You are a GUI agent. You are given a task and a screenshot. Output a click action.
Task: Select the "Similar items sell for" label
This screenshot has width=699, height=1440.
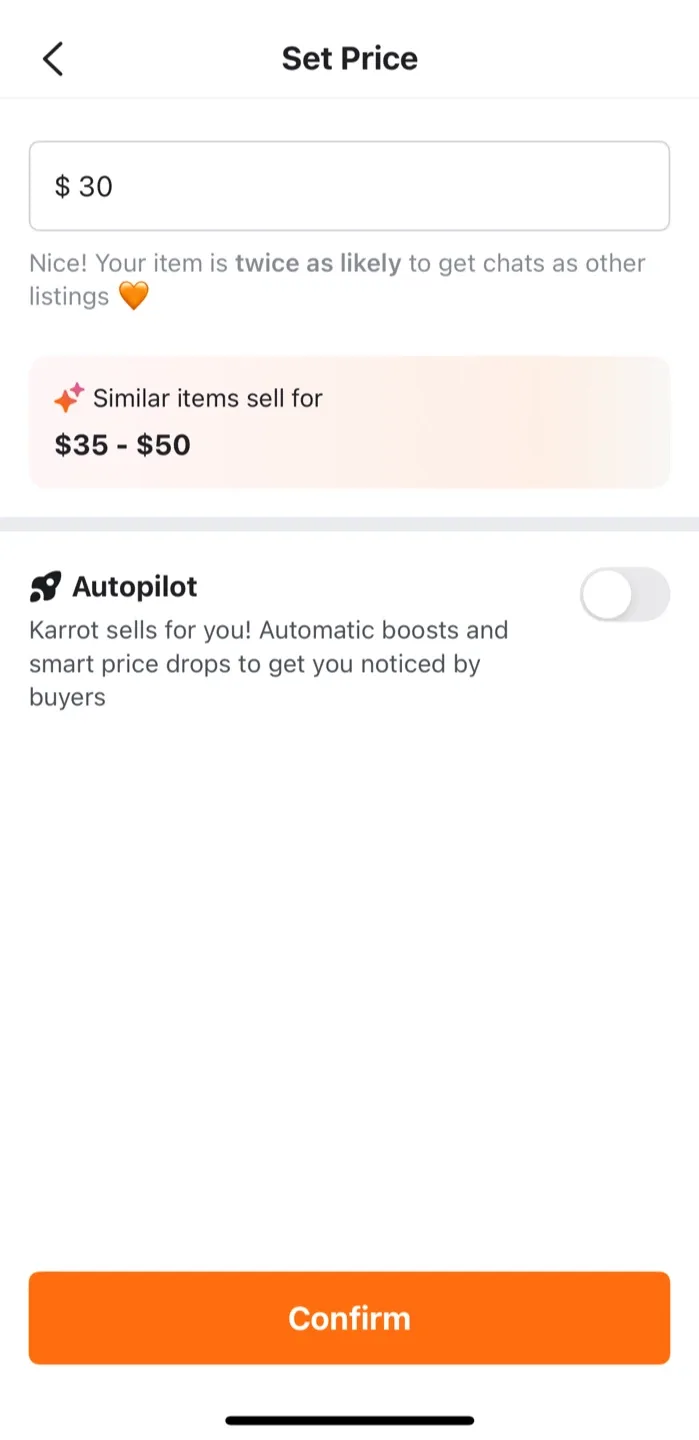tap(208, 398)
